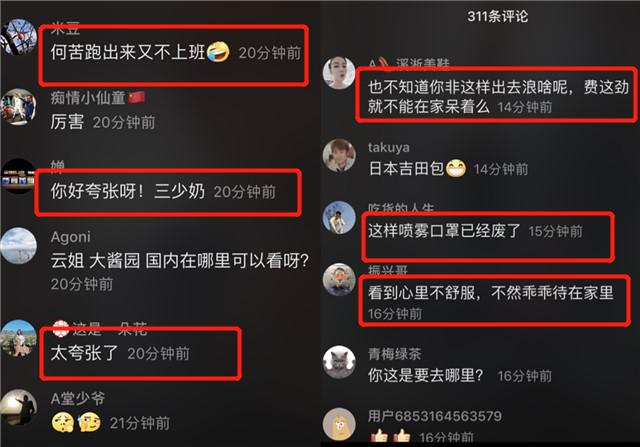Tap comment 云姐 大酱园 国内在哪里可以看呀

point(179,260)
